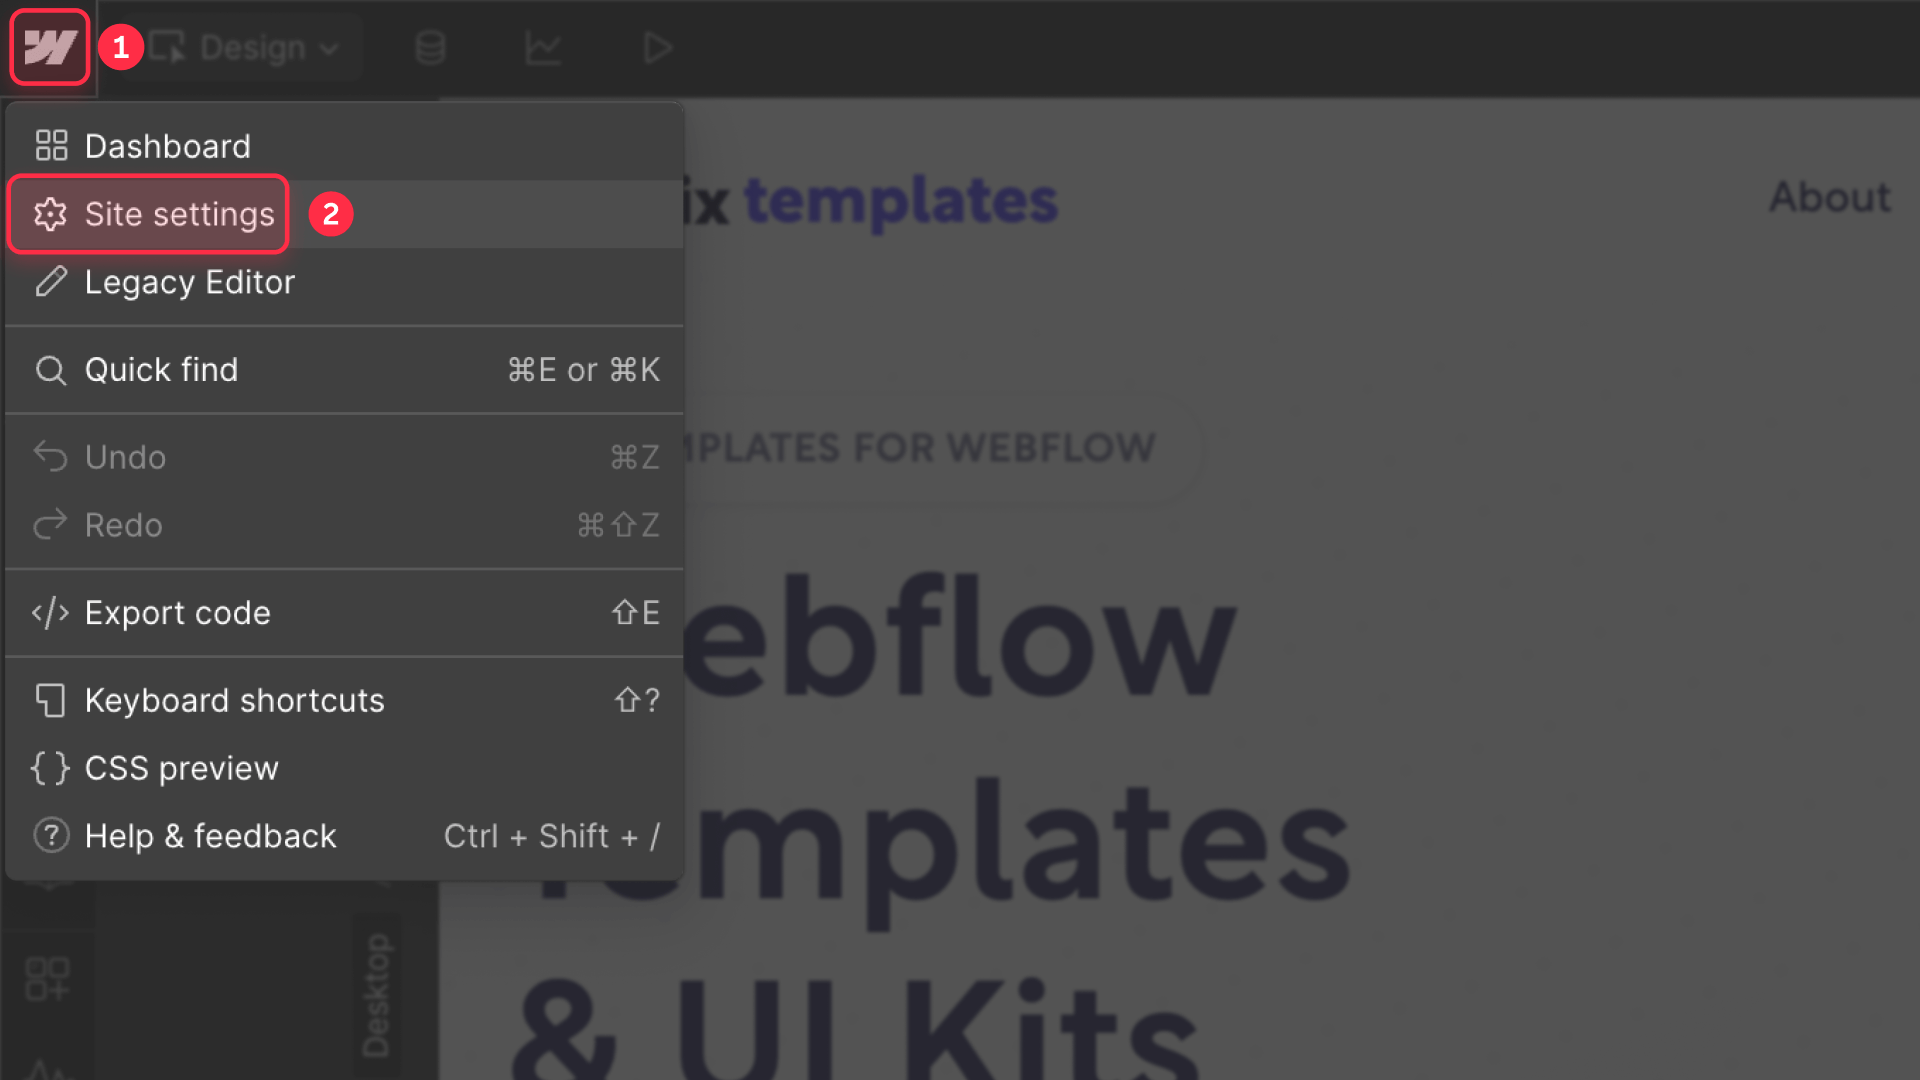Select Site settings menu entry
1920x1080 pixels.
point(178,214)
